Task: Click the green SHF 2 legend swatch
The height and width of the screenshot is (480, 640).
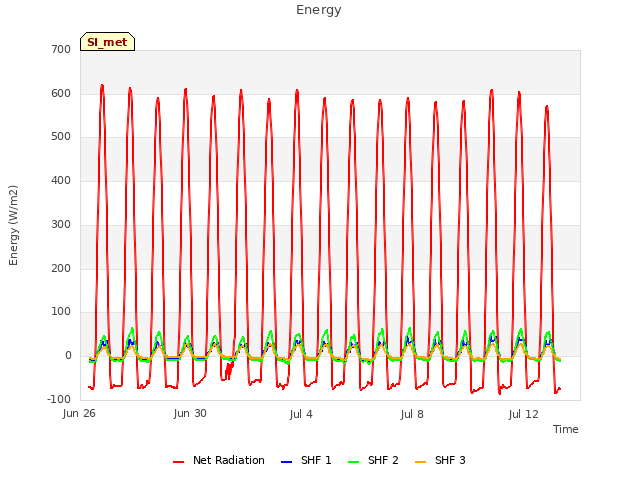Action: 353,462
